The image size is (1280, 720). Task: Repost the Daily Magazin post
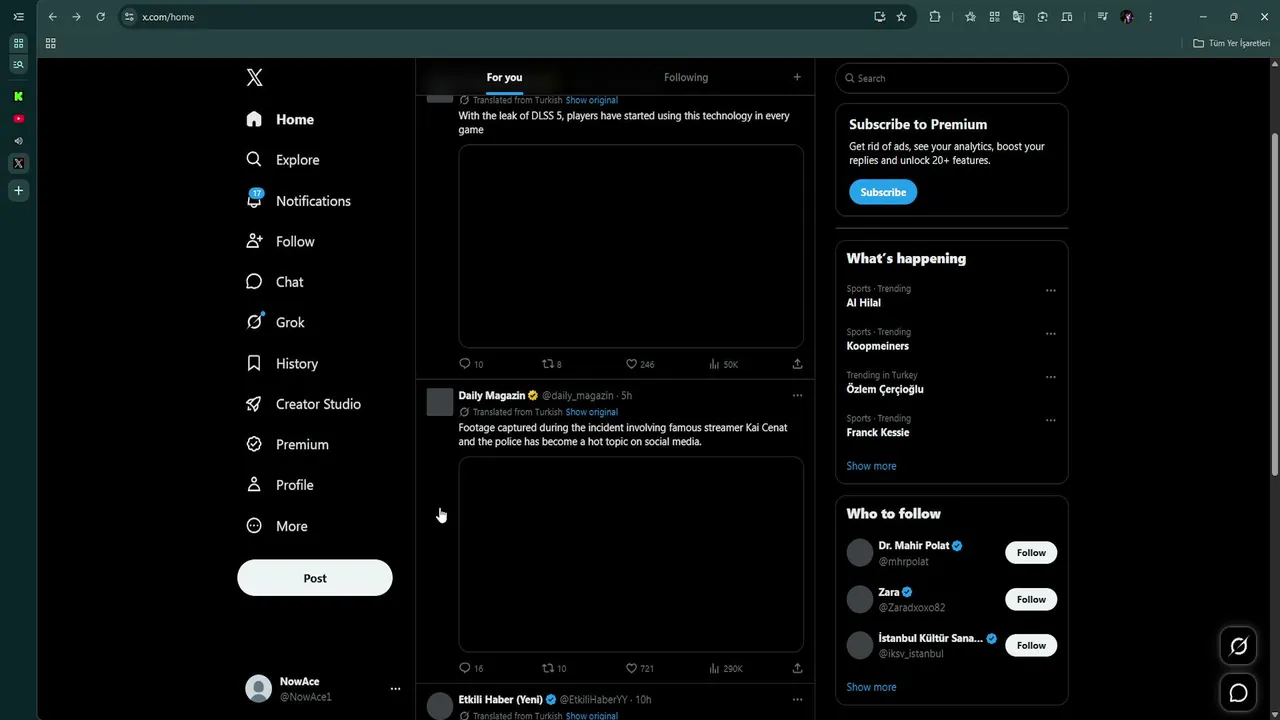(x=554, y=668)
